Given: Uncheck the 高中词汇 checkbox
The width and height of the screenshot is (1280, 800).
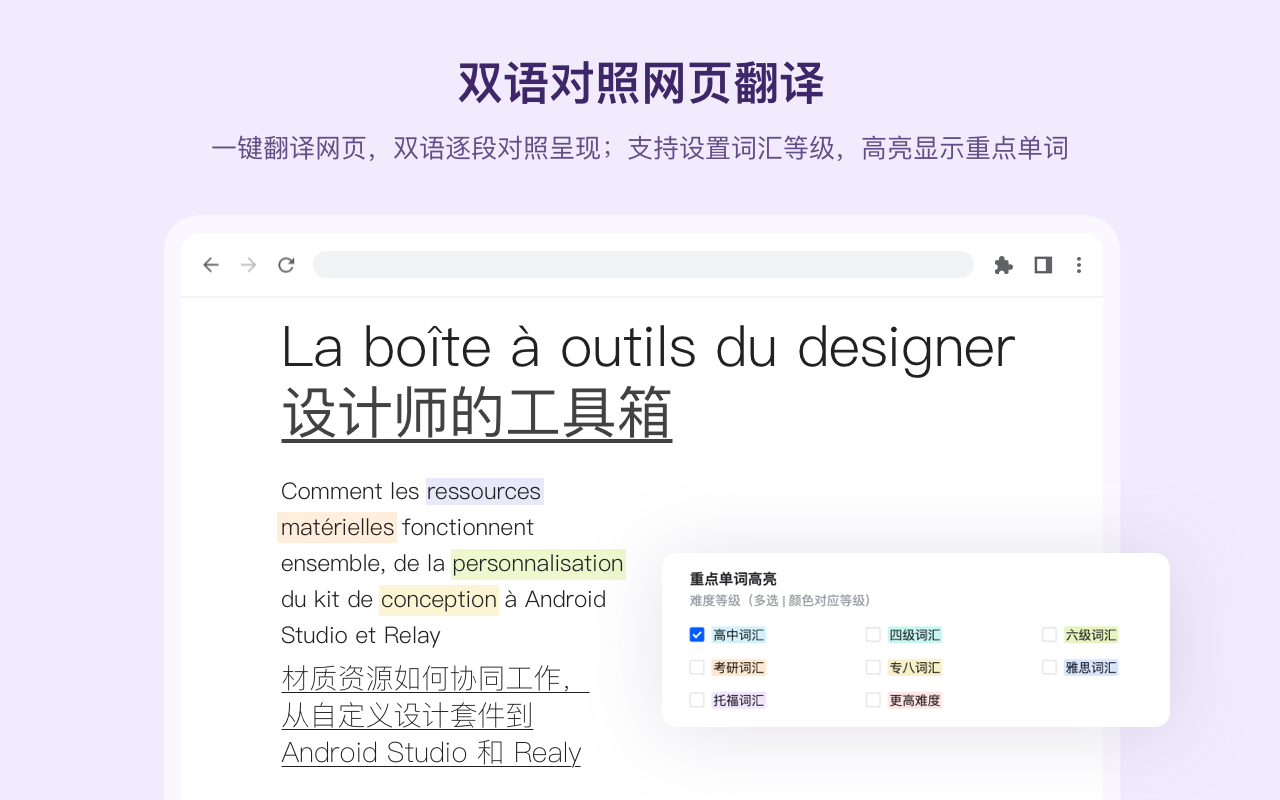Looking at the screenshot, I should [x=697, y=634].
